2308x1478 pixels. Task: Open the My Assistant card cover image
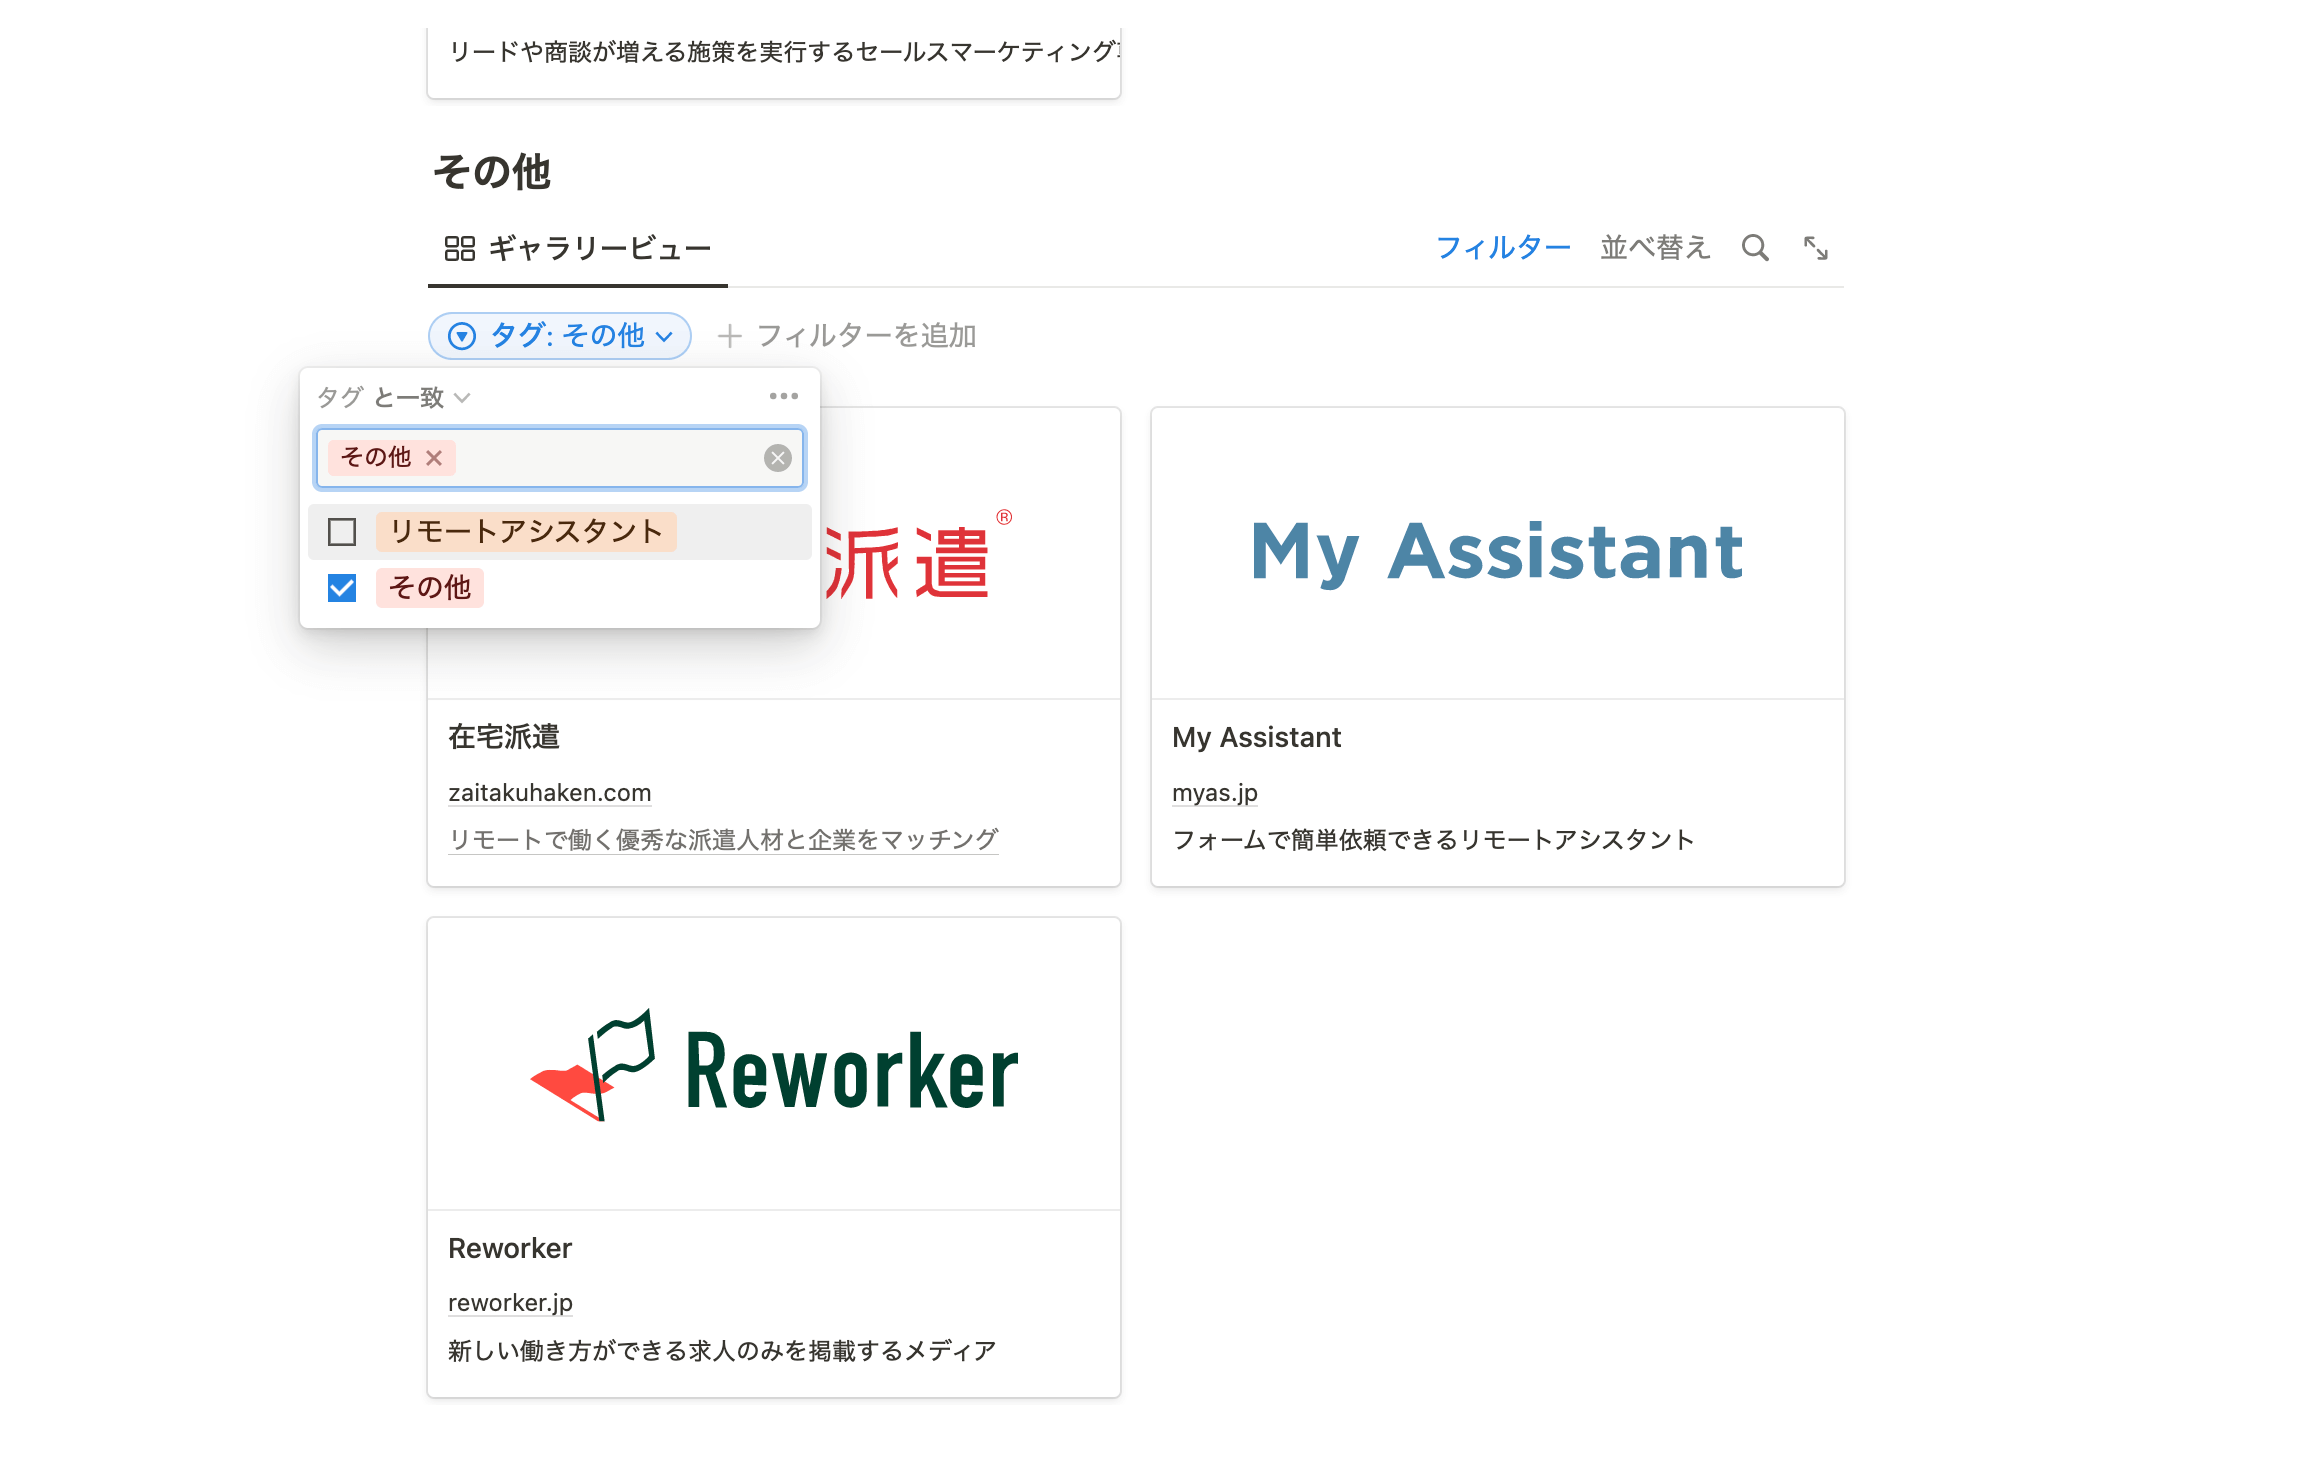coord(1498,553)
